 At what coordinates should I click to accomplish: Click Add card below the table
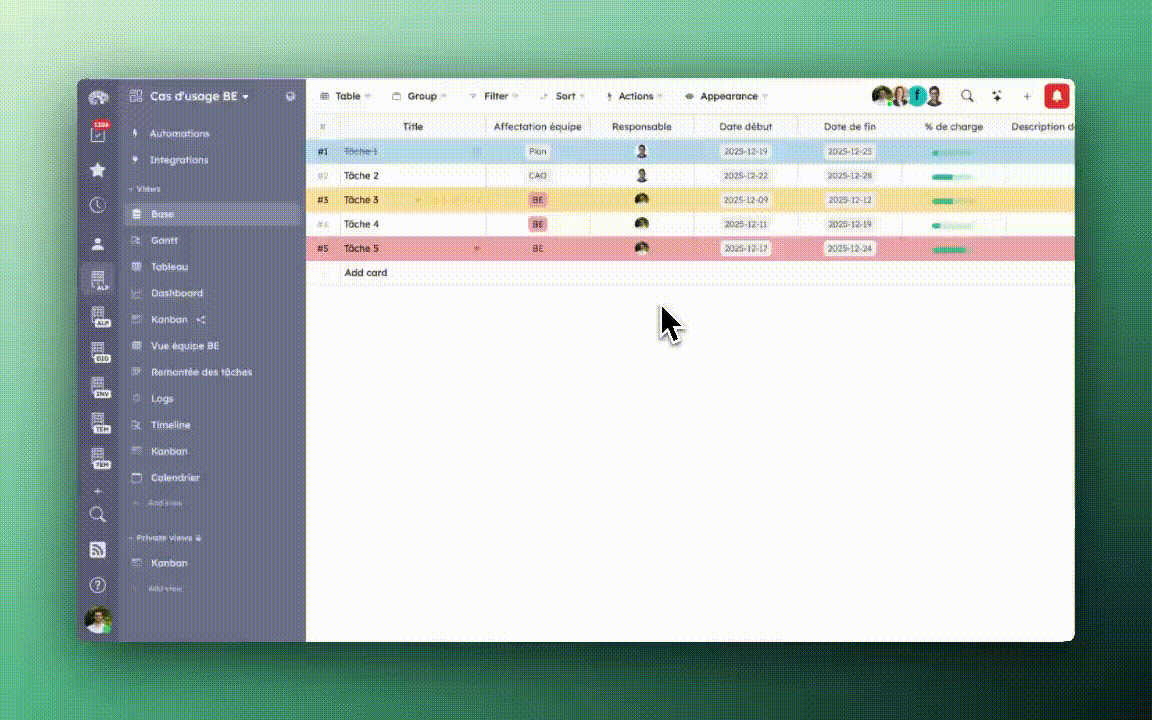coord(365,273)
